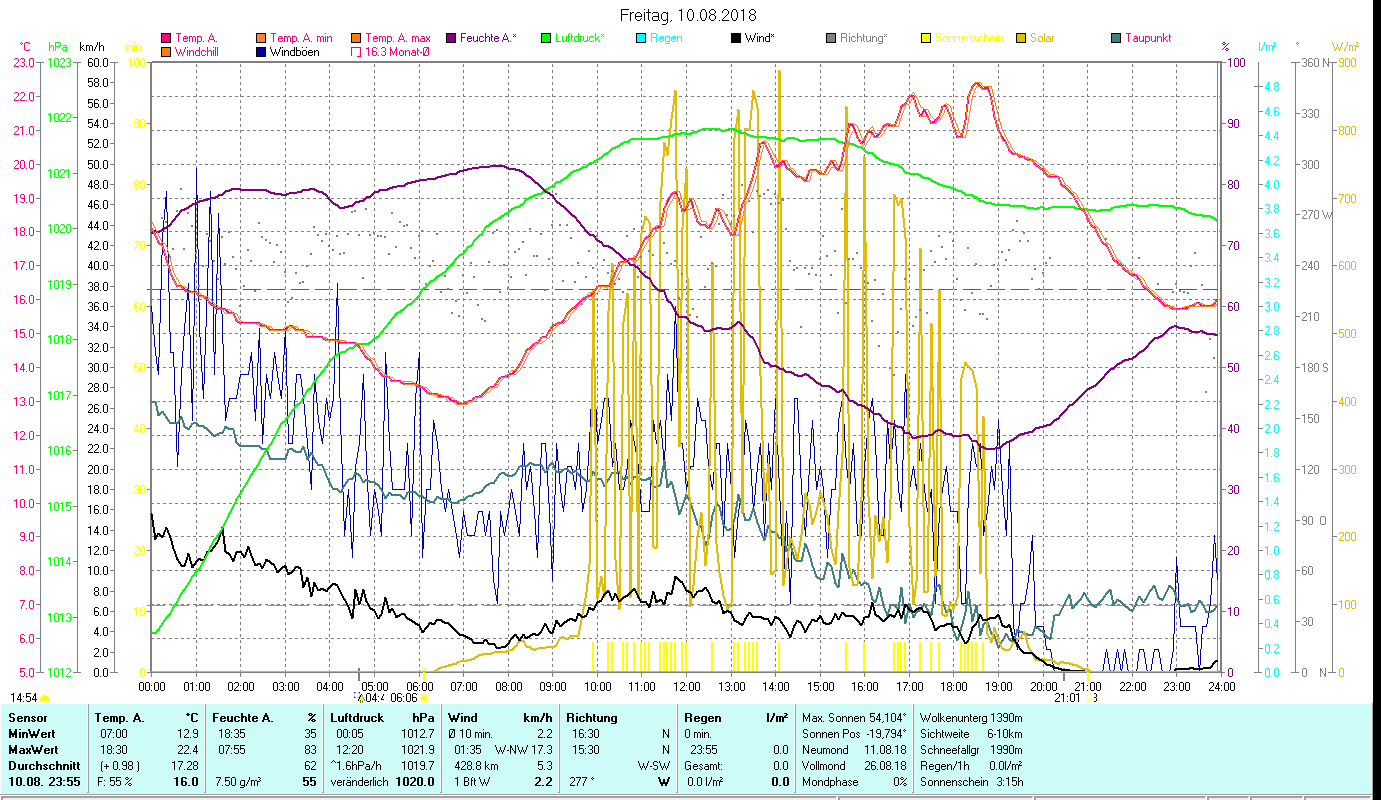This screenshot has width=1381, height=800.
Task: Select the purple Feuchte A.* legend swatch
Action: 451,38
